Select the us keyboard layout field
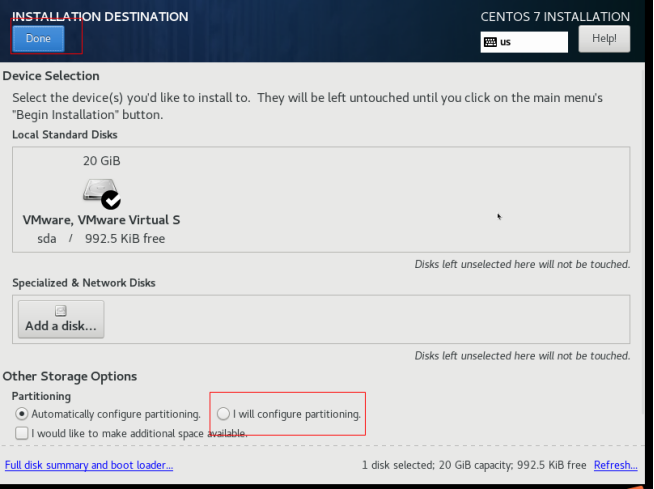 [x=524, y=42]
